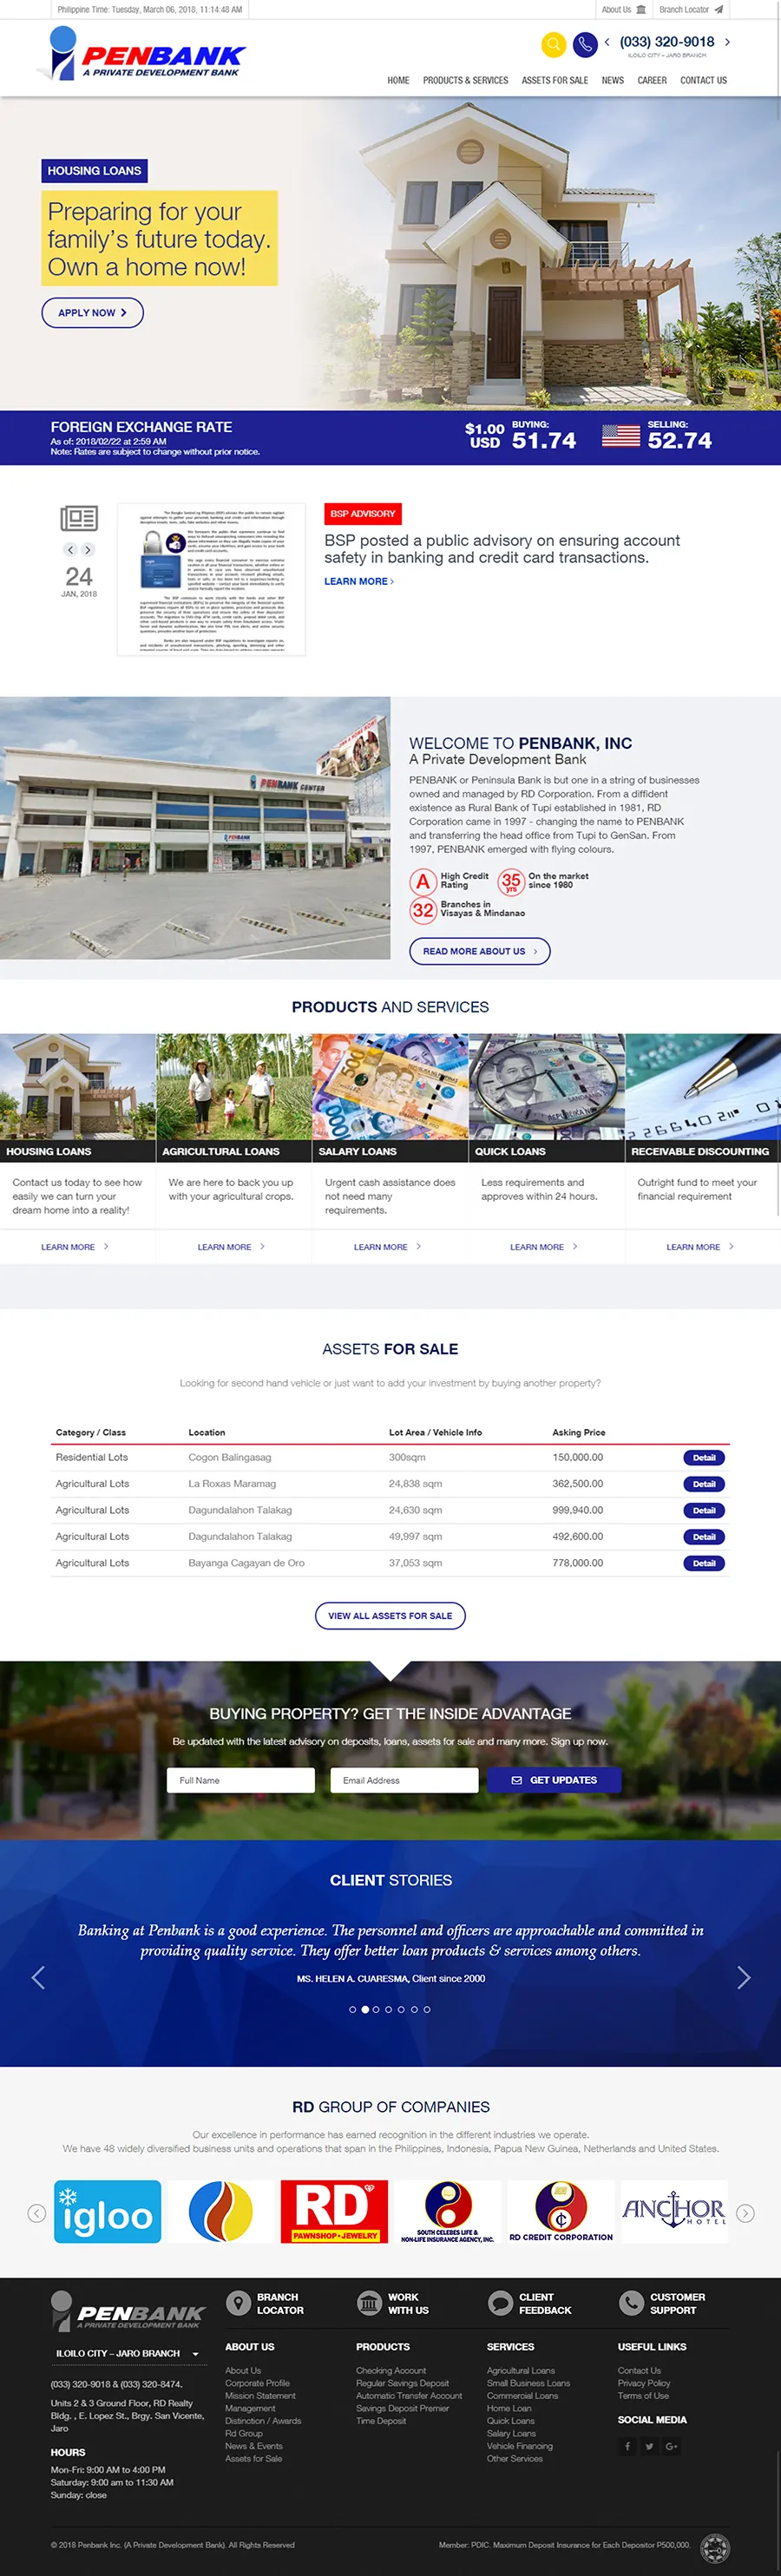Click the newspaper icon beside advisory

[x=79, y=518]
